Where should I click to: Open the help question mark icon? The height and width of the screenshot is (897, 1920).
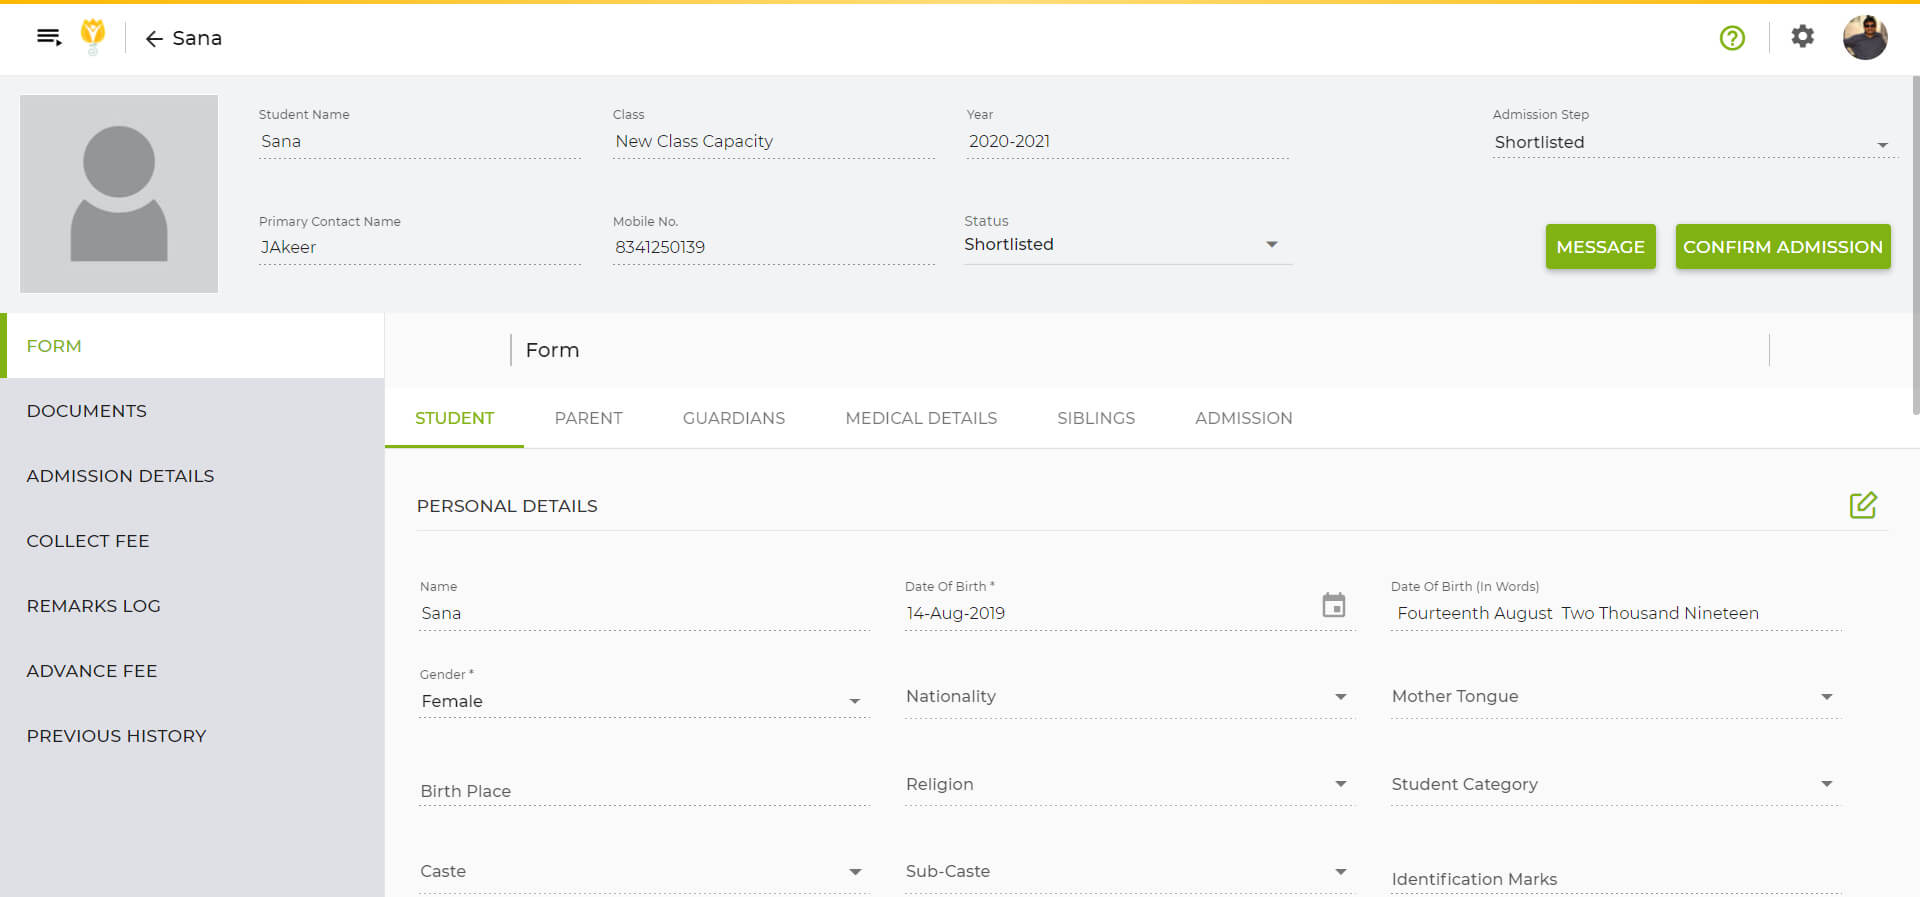[x=1732, y=38]
